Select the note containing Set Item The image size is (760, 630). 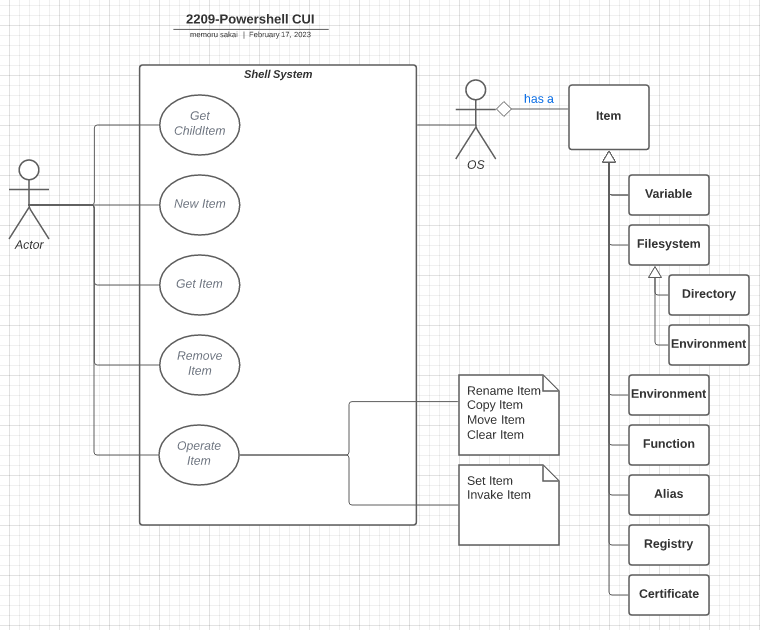point(509,505)
